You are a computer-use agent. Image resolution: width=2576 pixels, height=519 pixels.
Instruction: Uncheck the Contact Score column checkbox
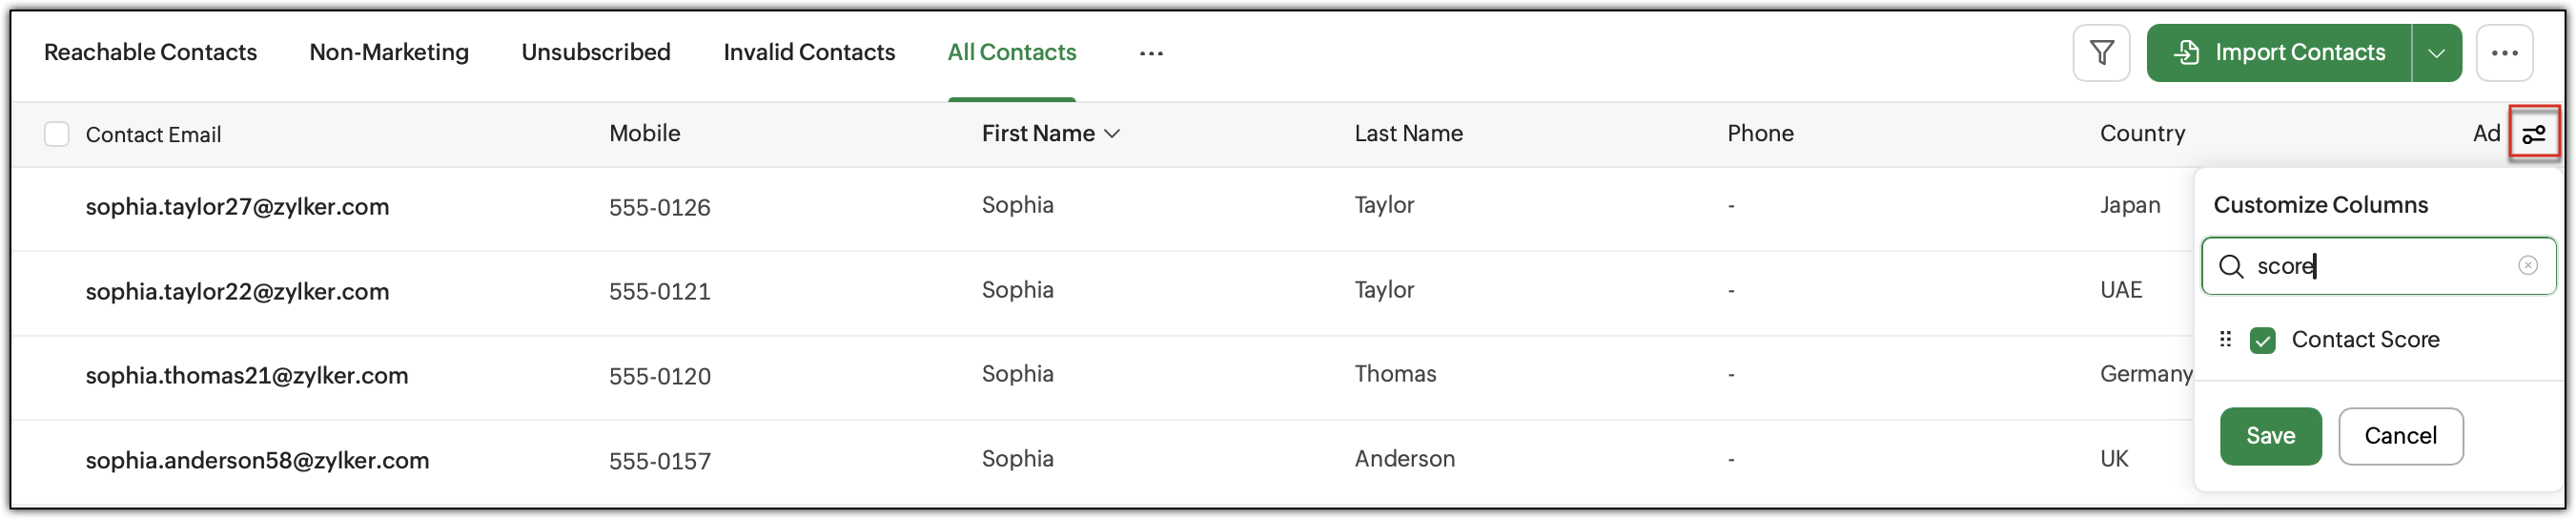click(x=2262, y=340)
